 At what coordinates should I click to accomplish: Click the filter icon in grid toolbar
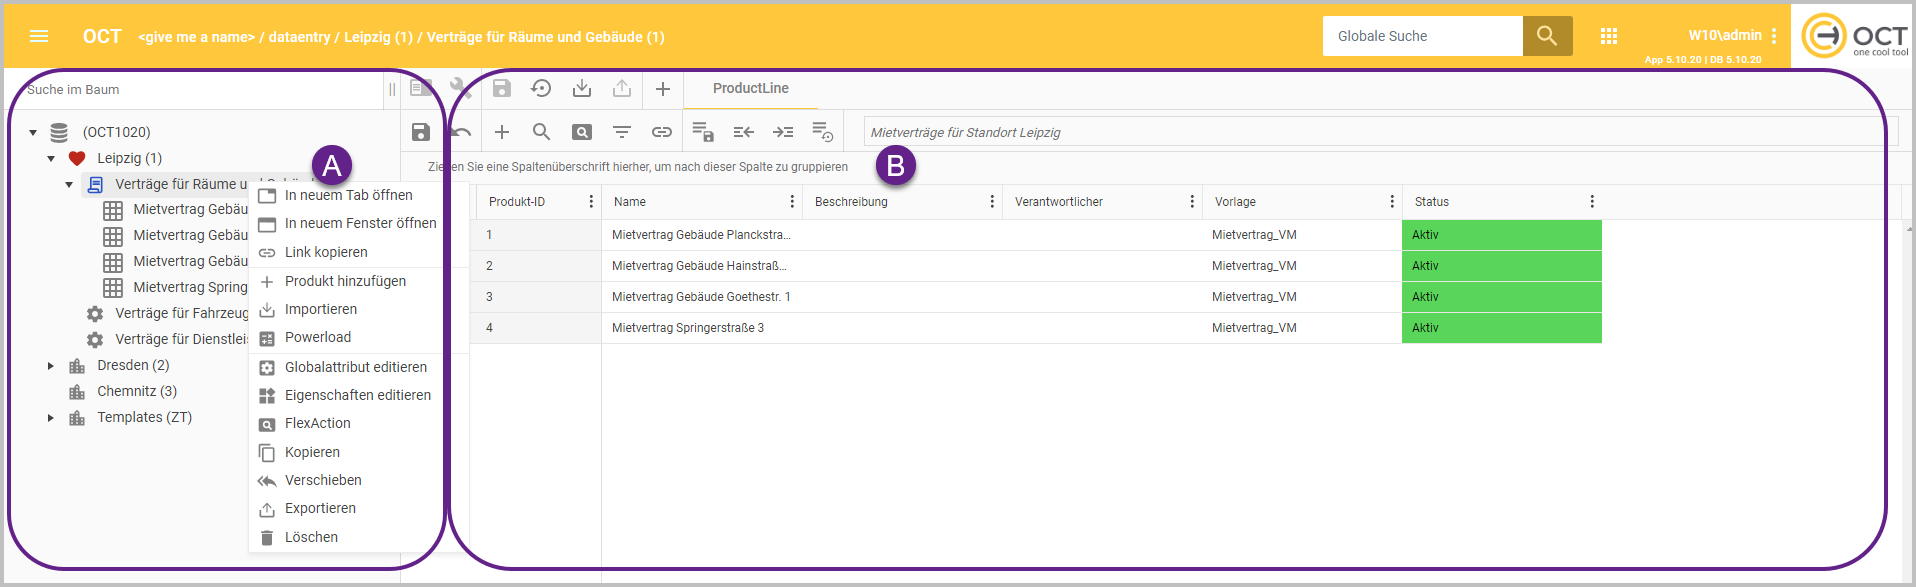tap(621, 132)
